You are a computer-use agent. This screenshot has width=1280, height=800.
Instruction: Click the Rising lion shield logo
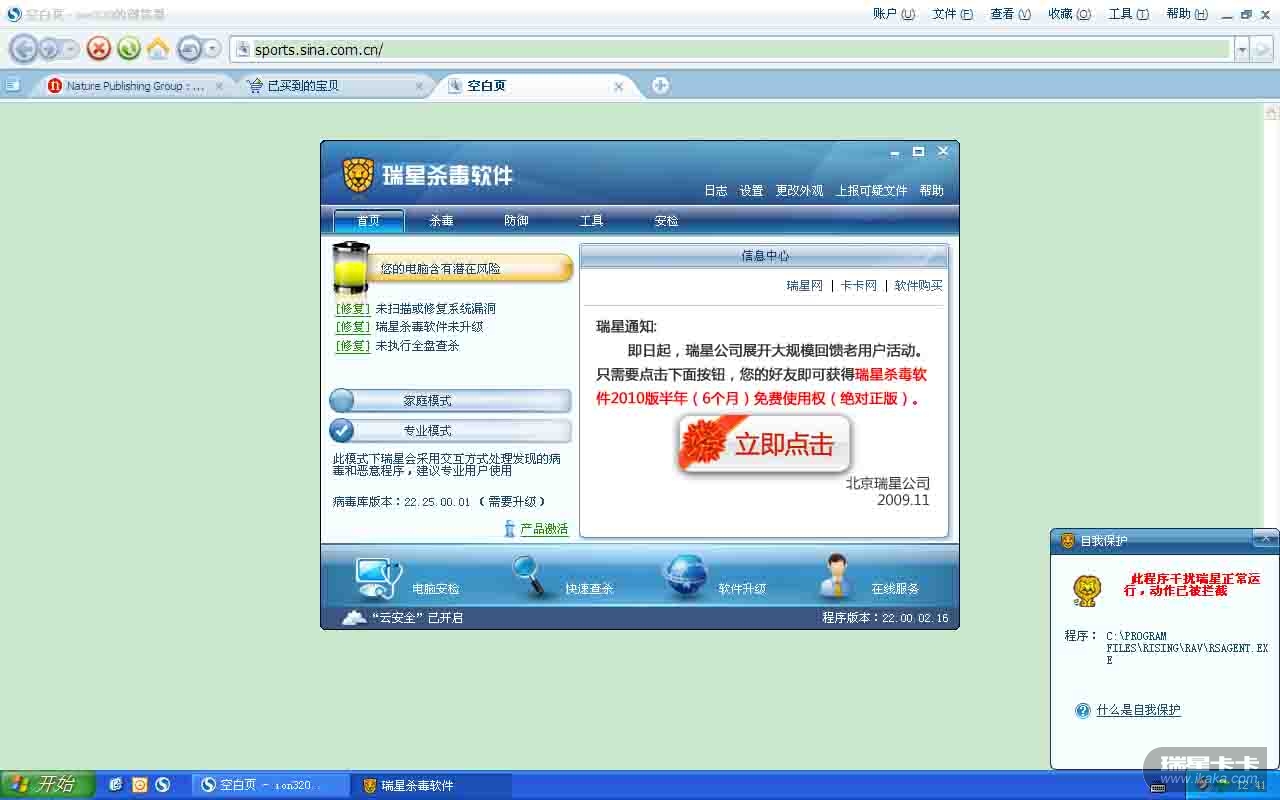[x=358, y=175]
